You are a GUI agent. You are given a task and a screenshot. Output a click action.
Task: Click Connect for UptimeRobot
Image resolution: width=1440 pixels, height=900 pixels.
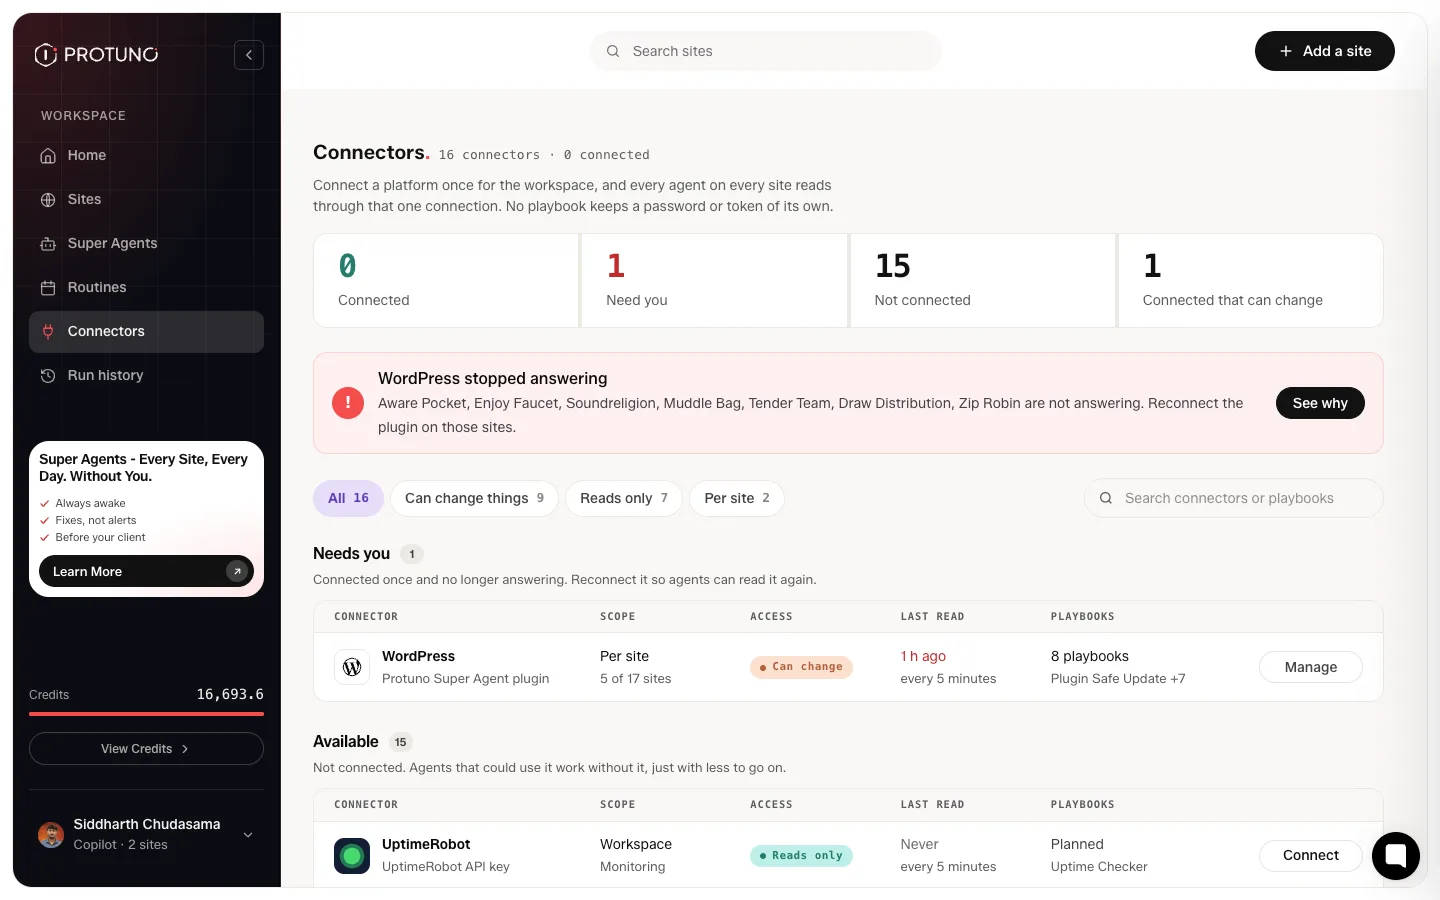(x=1310, y=855)
